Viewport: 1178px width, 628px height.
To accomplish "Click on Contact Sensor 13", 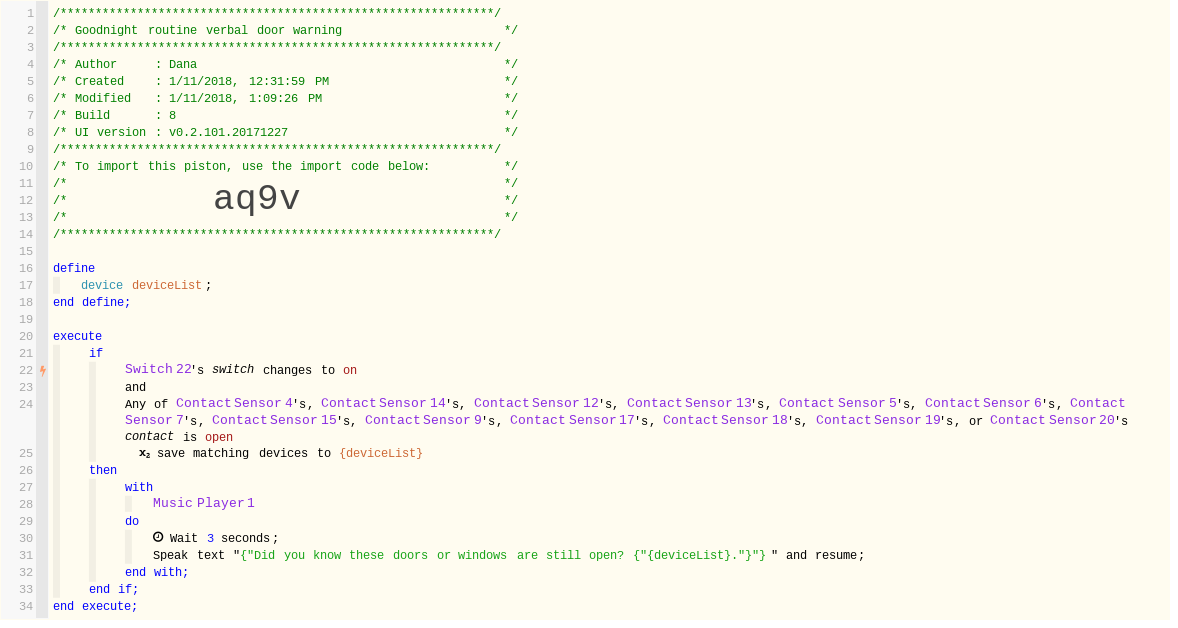I will [689, 403].
